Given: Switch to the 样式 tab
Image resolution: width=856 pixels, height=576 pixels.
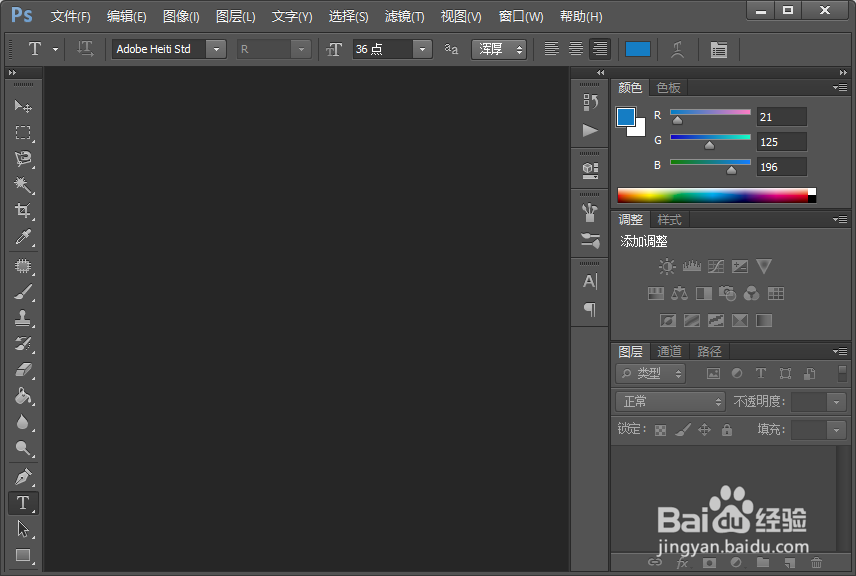Looking at the screenshot, I should coord(669,220).
